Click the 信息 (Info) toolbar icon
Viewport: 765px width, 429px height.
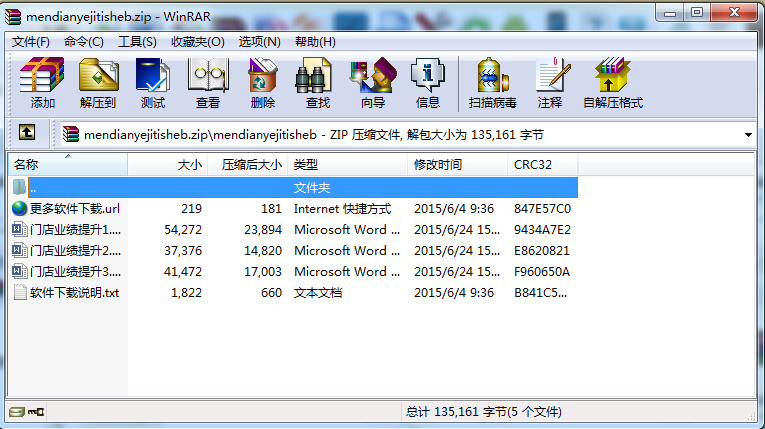427,76
